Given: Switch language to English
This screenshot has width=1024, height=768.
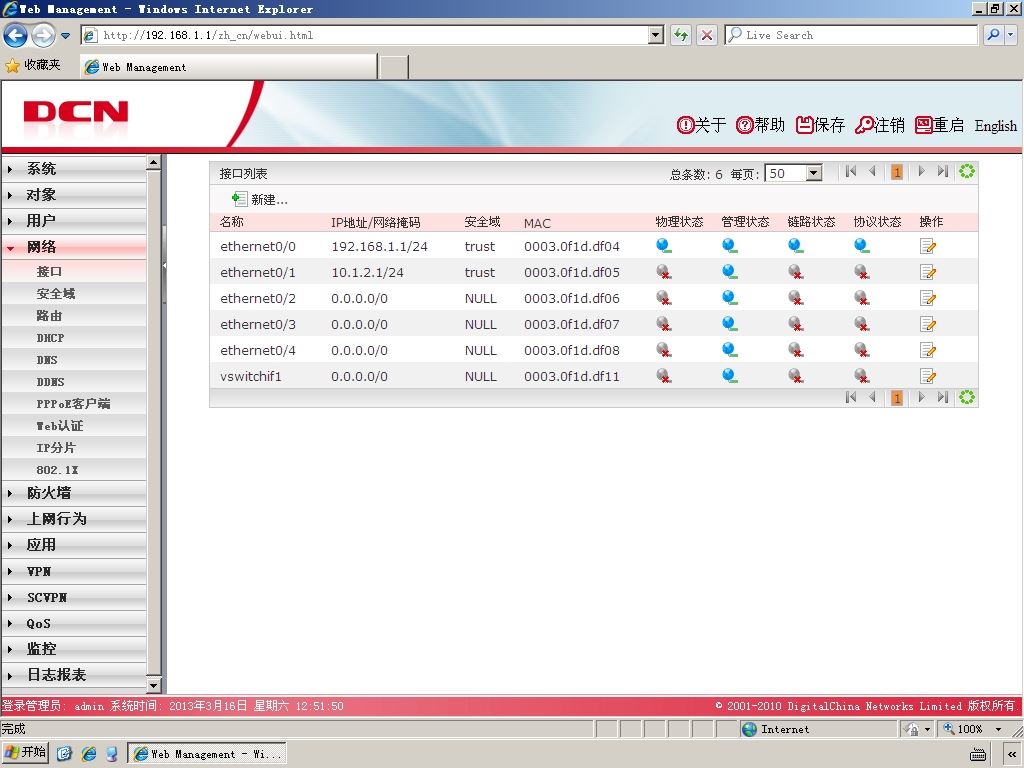Looking at the screenshot, I should (995, 125).
